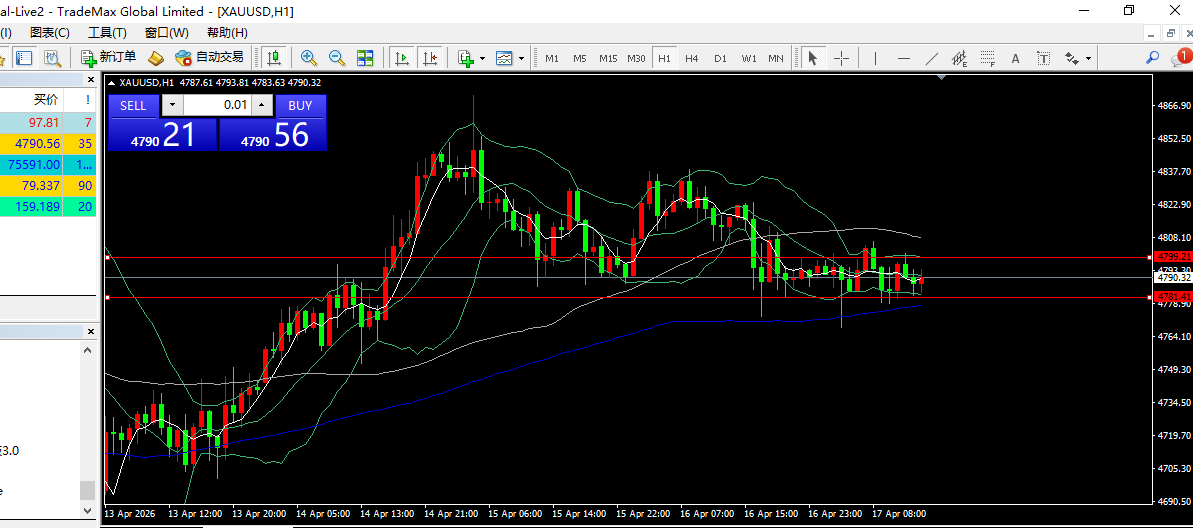Viewport: 1193px width, 528px height.
Task: Launch MetaEditor from the yellow book icon
Action: point(156,58)
